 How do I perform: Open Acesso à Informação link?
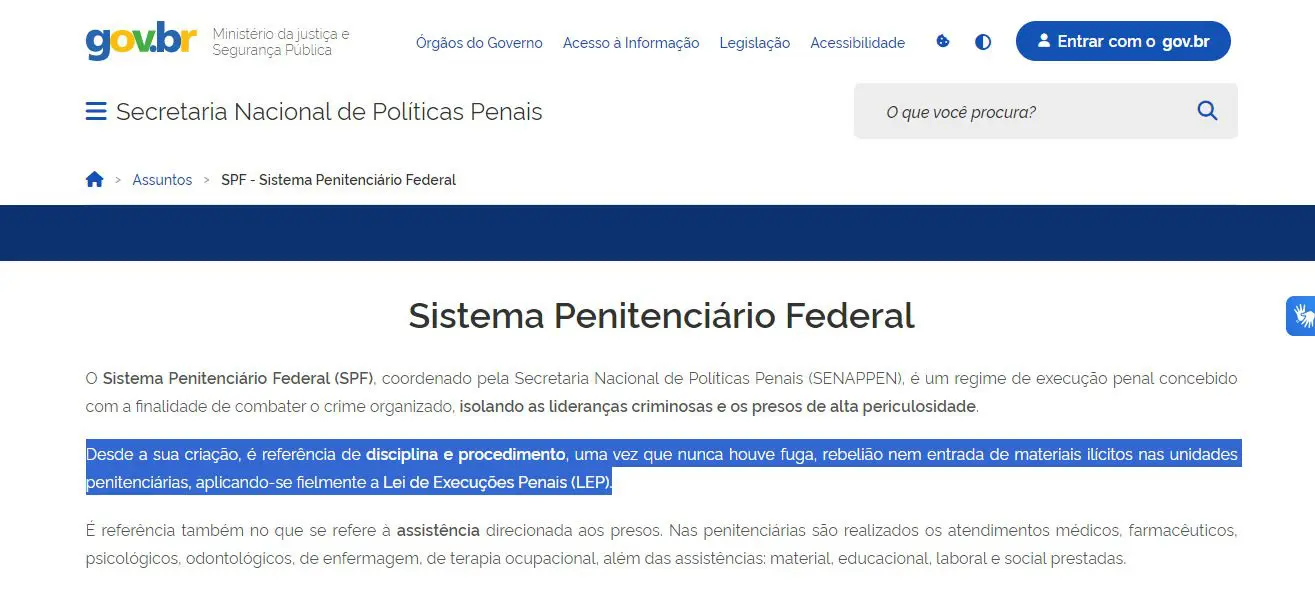point(631,43)
